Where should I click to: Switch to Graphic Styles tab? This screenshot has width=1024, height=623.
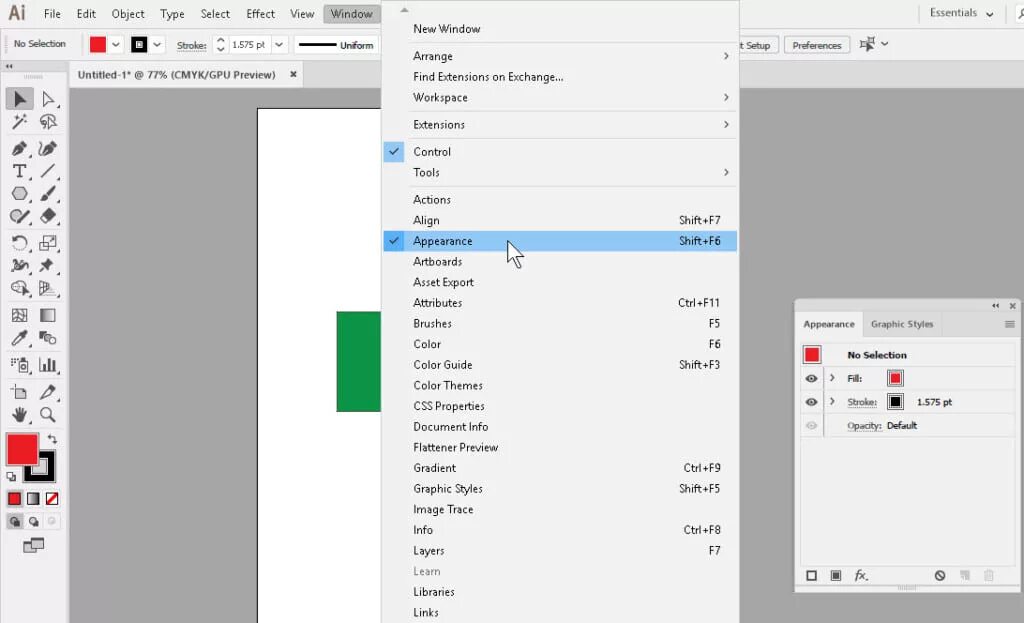tap(902, 324)
